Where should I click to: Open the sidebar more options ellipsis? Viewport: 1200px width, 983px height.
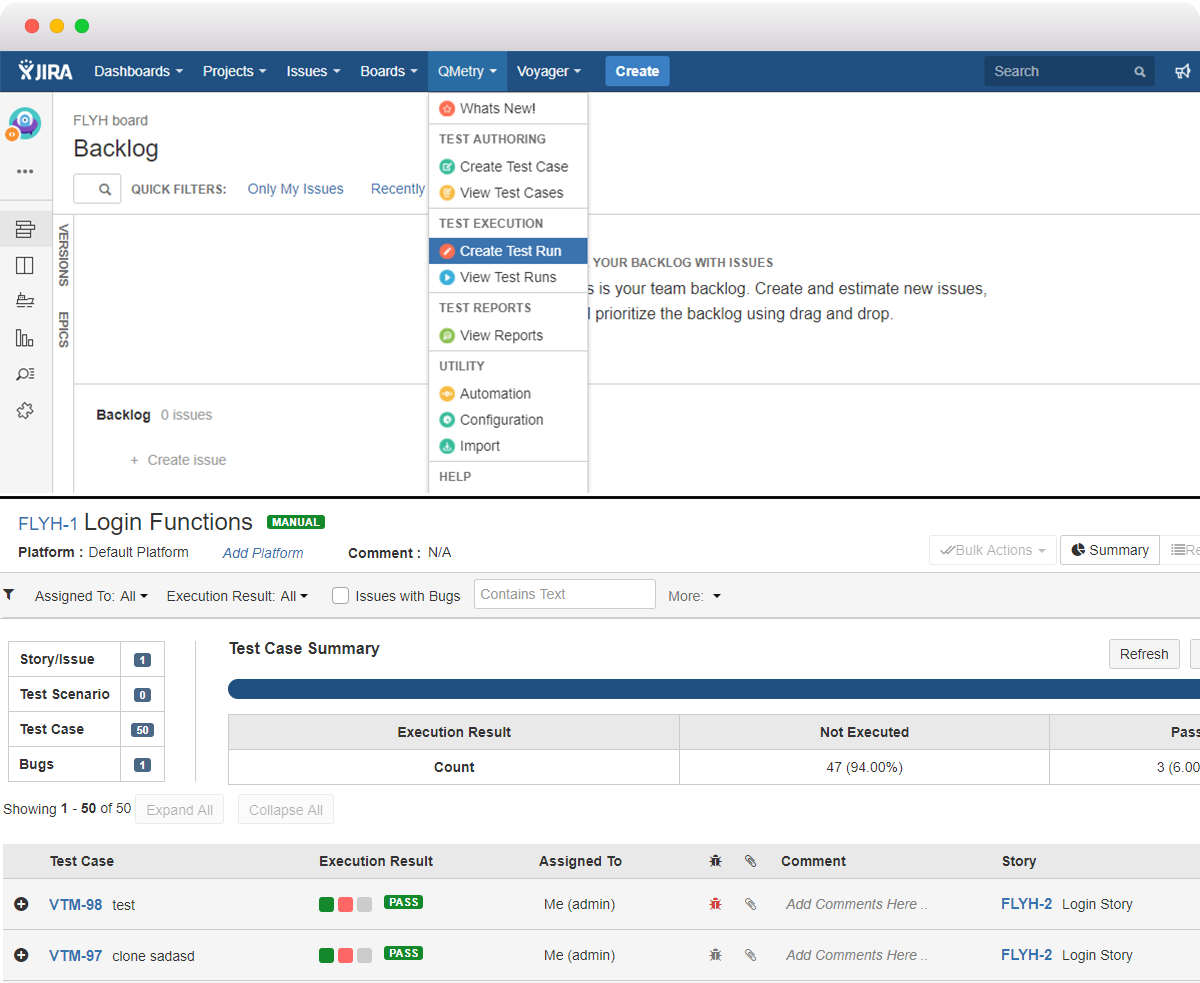point(25,171)
